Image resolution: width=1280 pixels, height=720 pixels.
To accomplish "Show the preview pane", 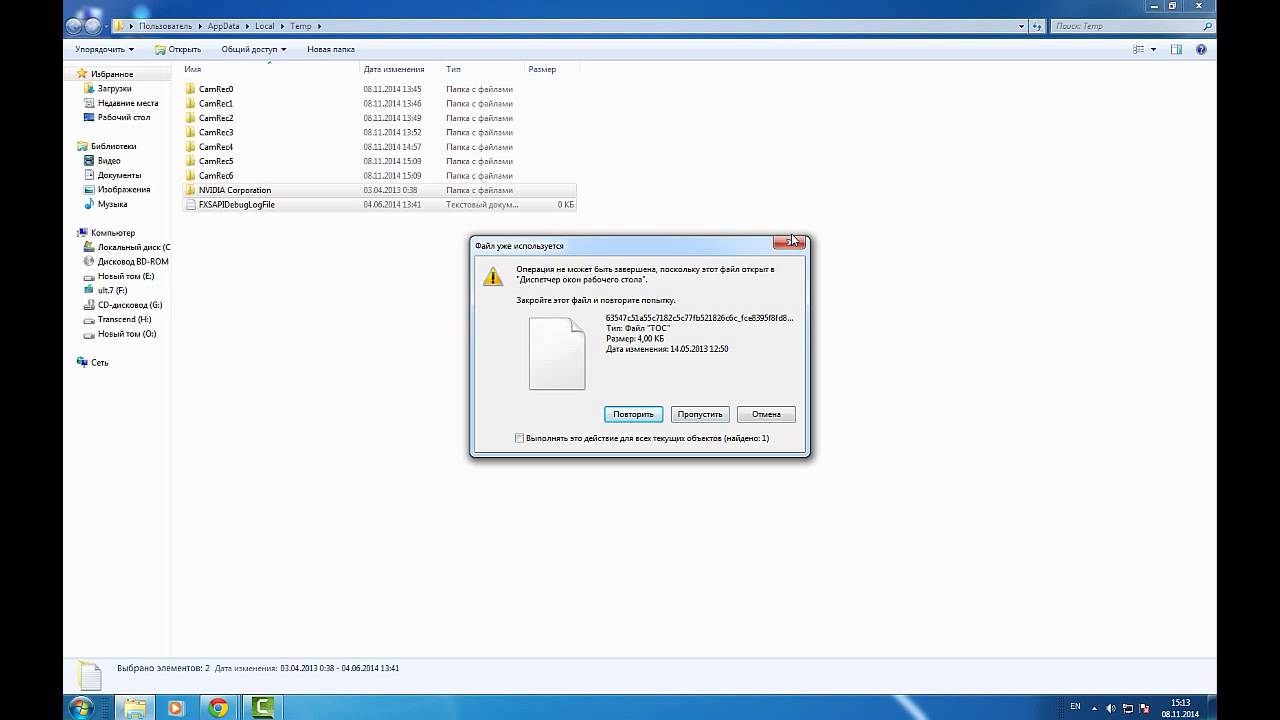I will coord(1177,49).
